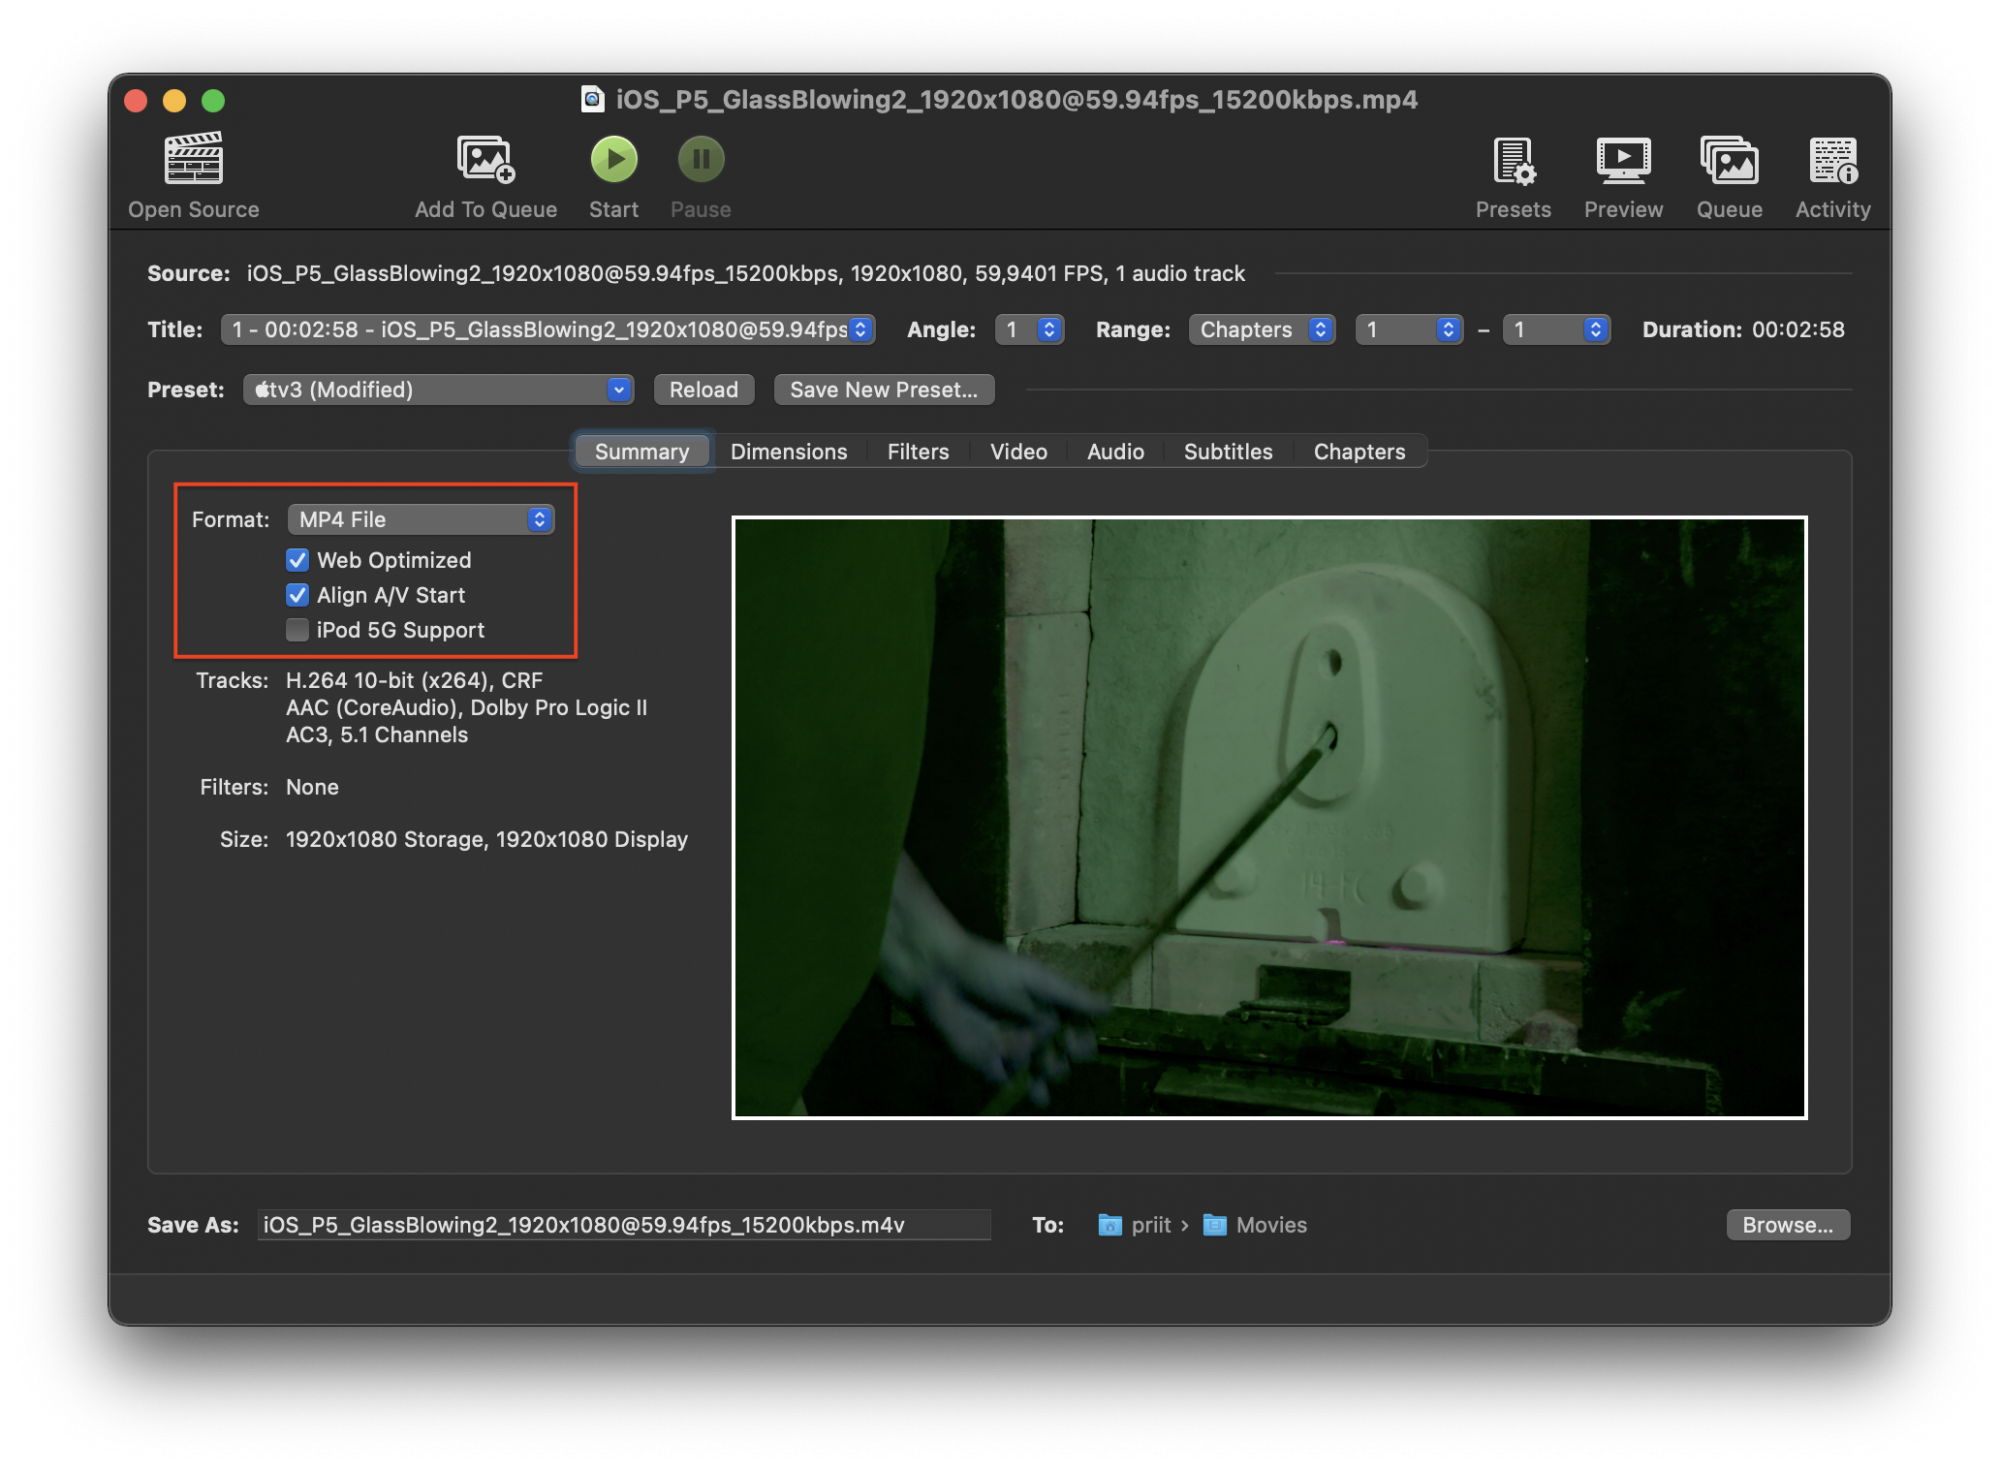Disable the Web Optimized checkbox

pyautogui.click(x=297, y=560)
